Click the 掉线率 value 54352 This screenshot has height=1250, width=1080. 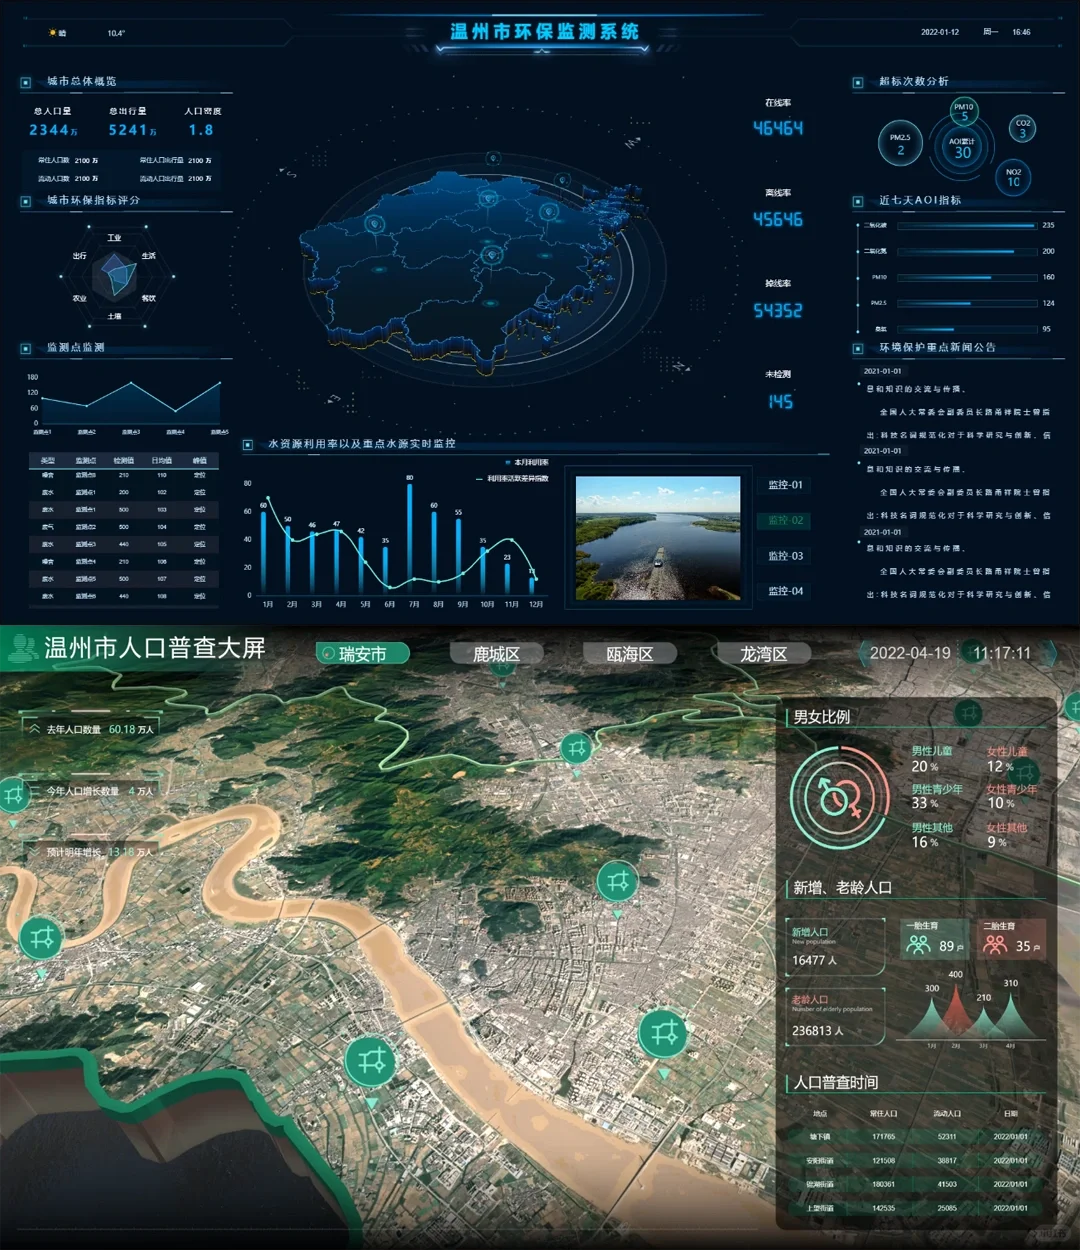(778, 311)
